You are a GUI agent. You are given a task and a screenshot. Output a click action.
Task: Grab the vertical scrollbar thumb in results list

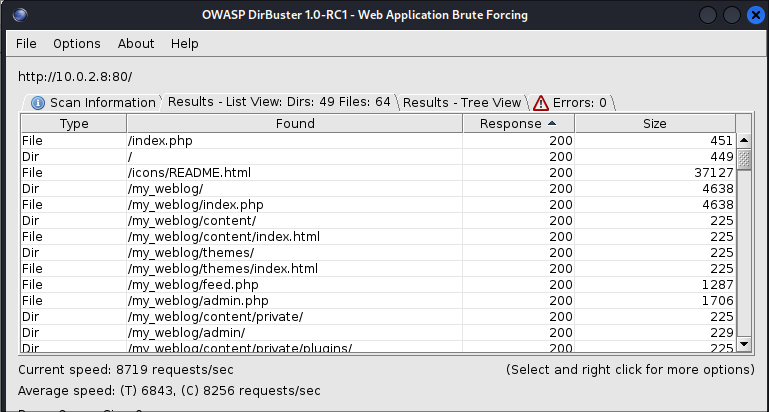pos(743,160)
